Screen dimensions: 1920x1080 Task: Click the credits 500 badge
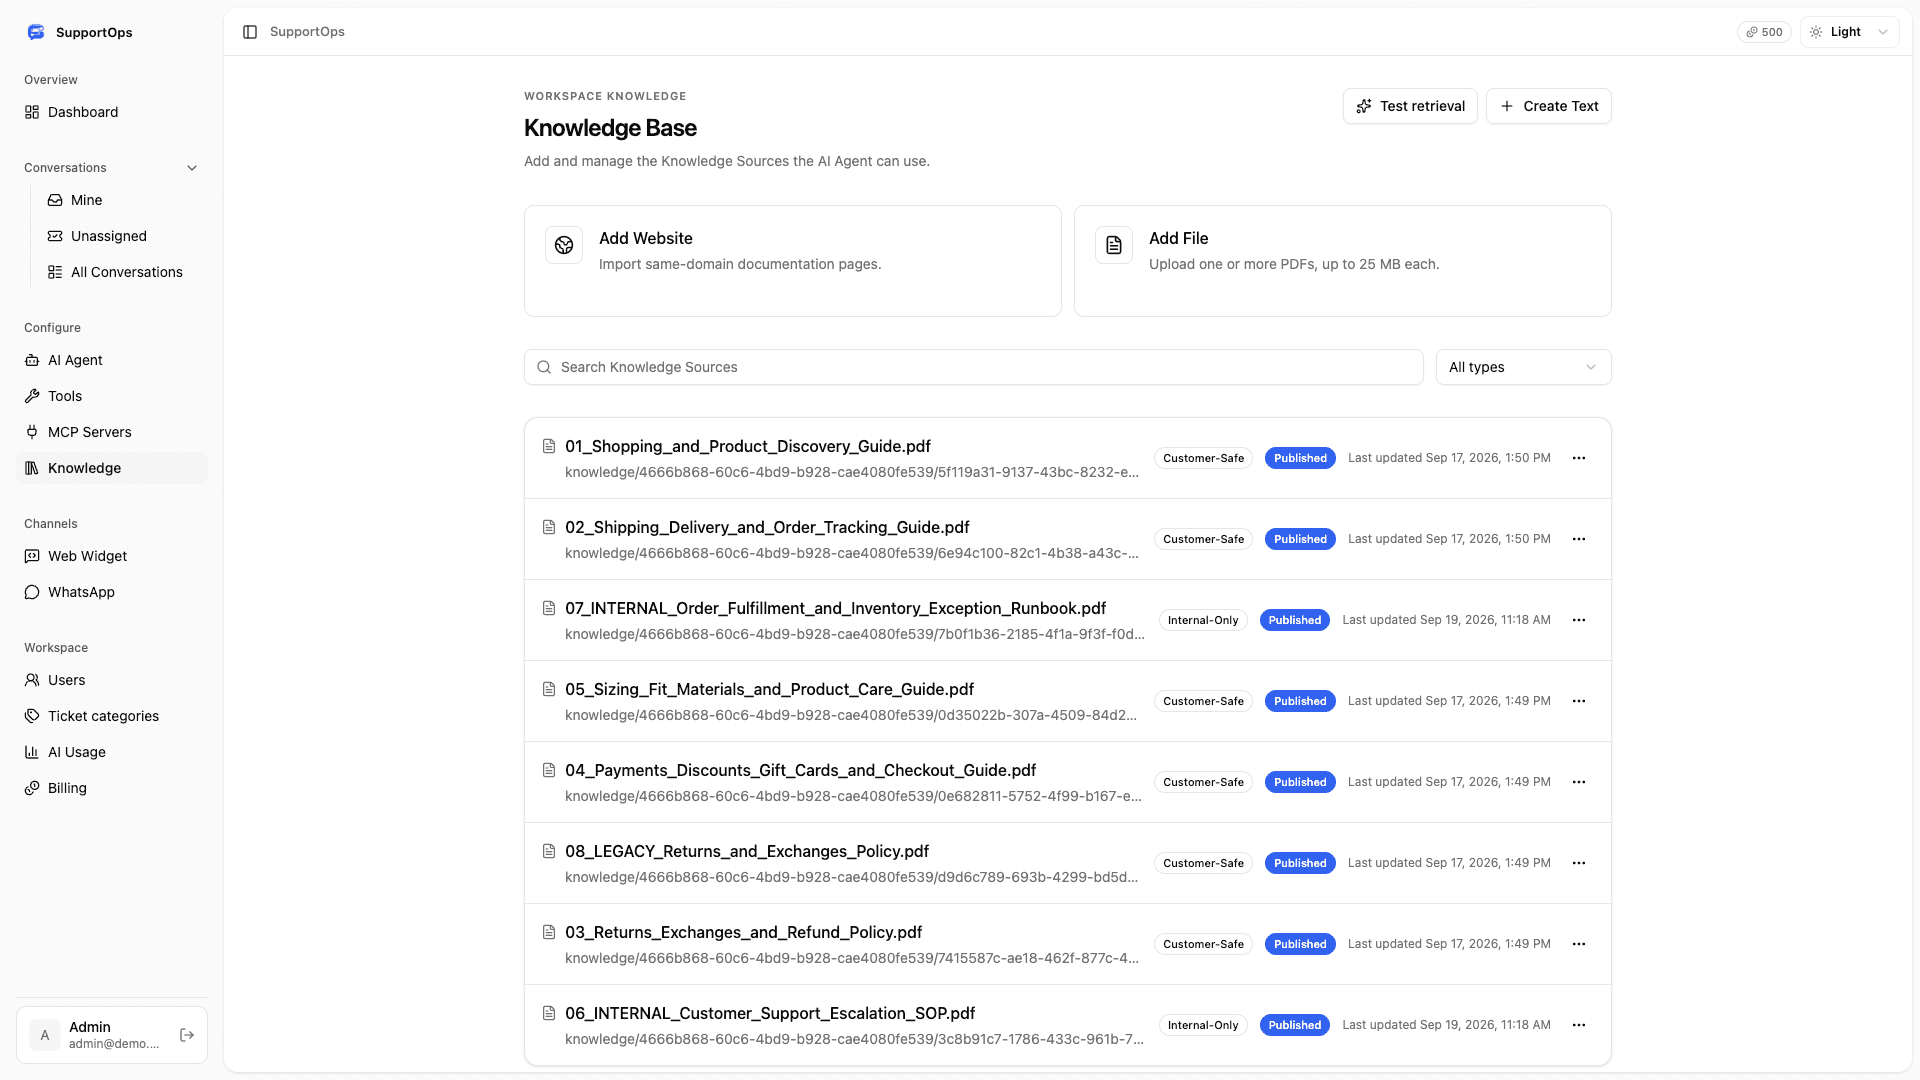coord(1764,32)
